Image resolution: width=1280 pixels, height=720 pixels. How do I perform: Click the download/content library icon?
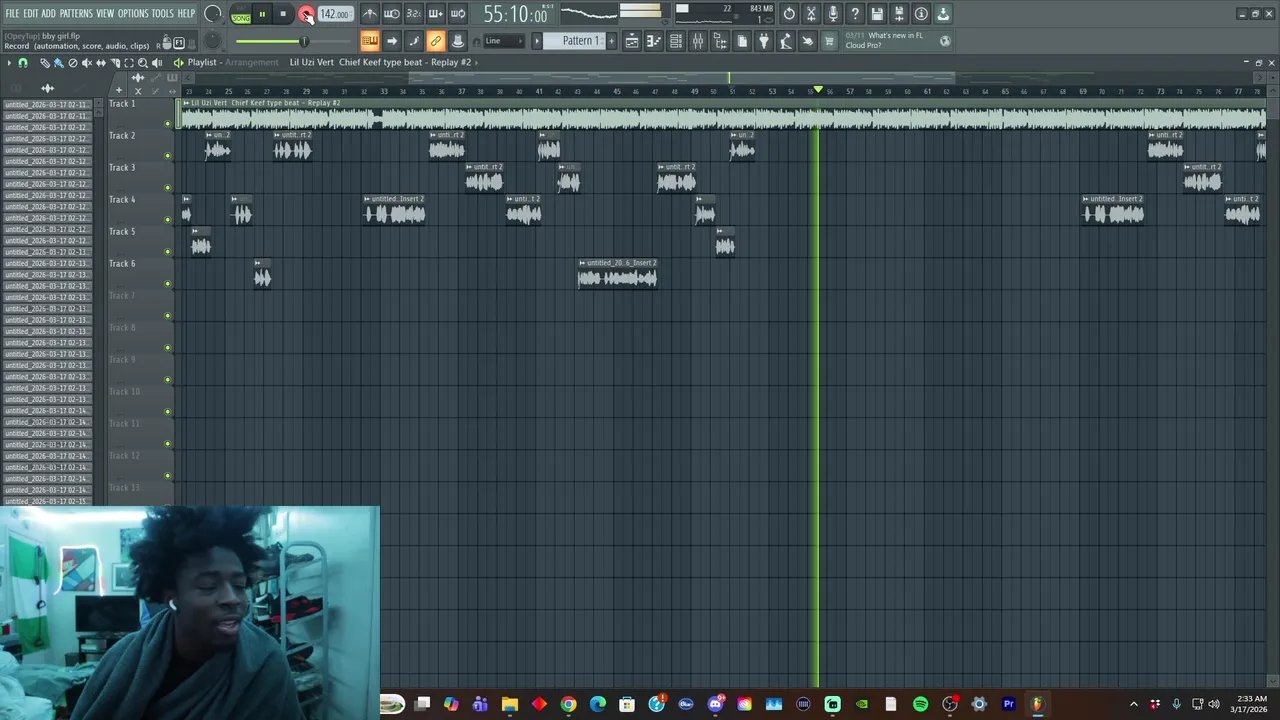(x=943, y=14)
